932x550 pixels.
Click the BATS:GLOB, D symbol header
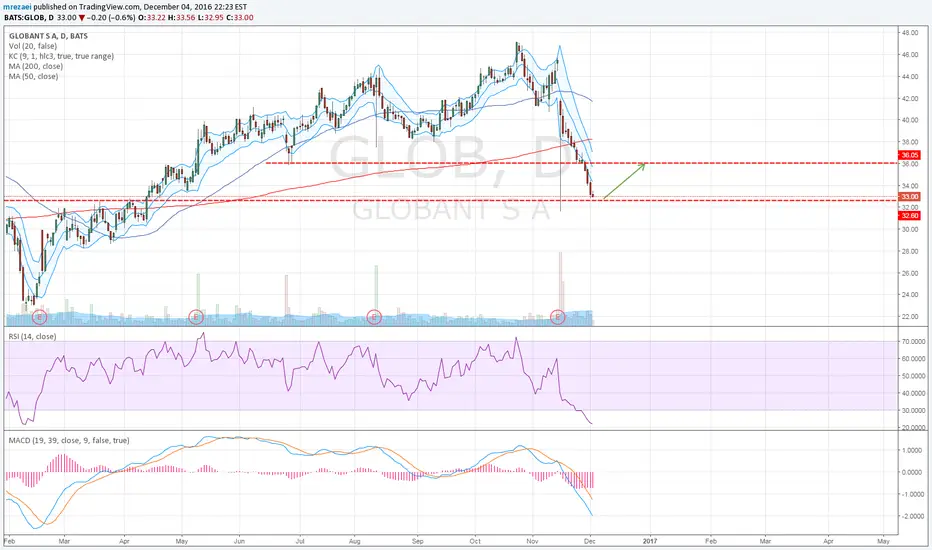tap(28, 17)
